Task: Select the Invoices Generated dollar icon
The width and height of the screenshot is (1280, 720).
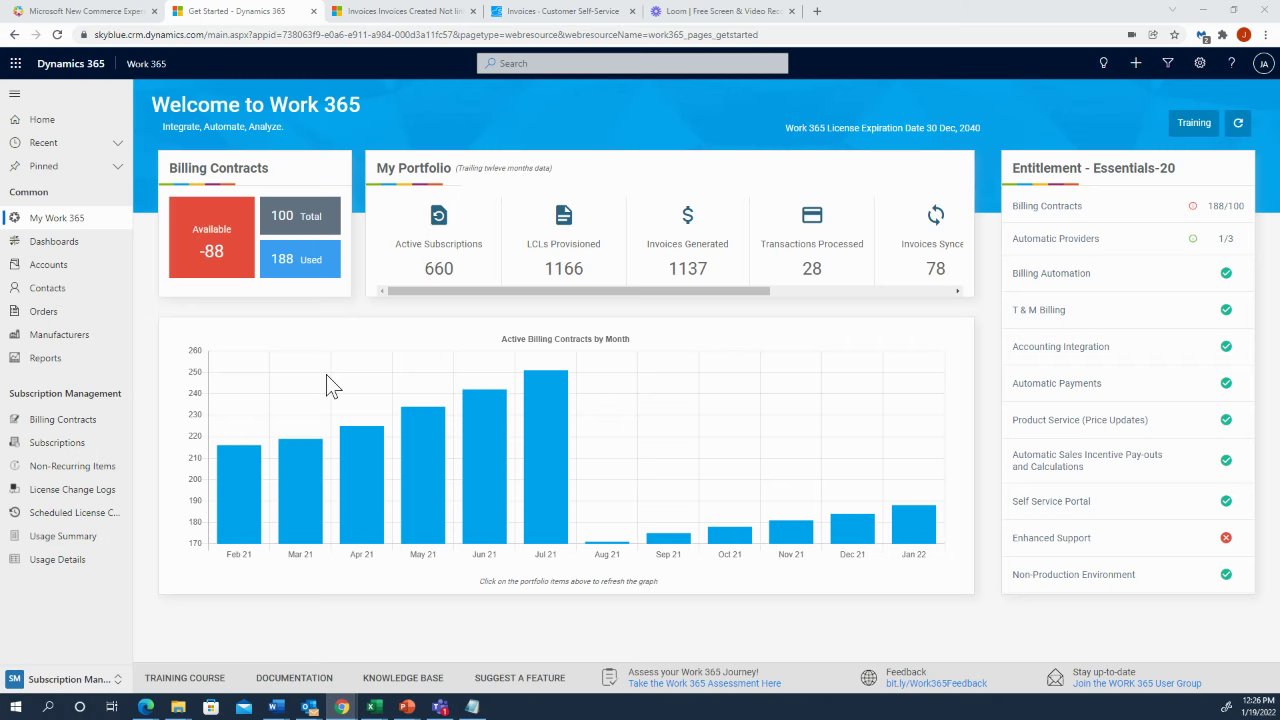Action: click(687, 215)
